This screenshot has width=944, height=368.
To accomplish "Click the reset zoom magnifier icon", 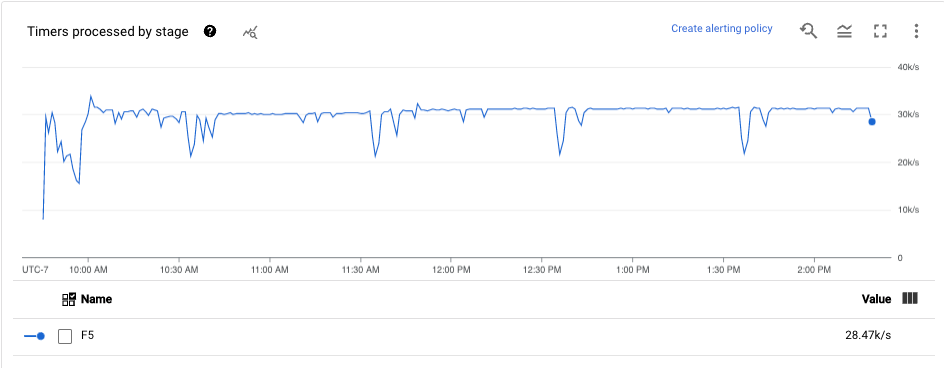I will point(808,31).
